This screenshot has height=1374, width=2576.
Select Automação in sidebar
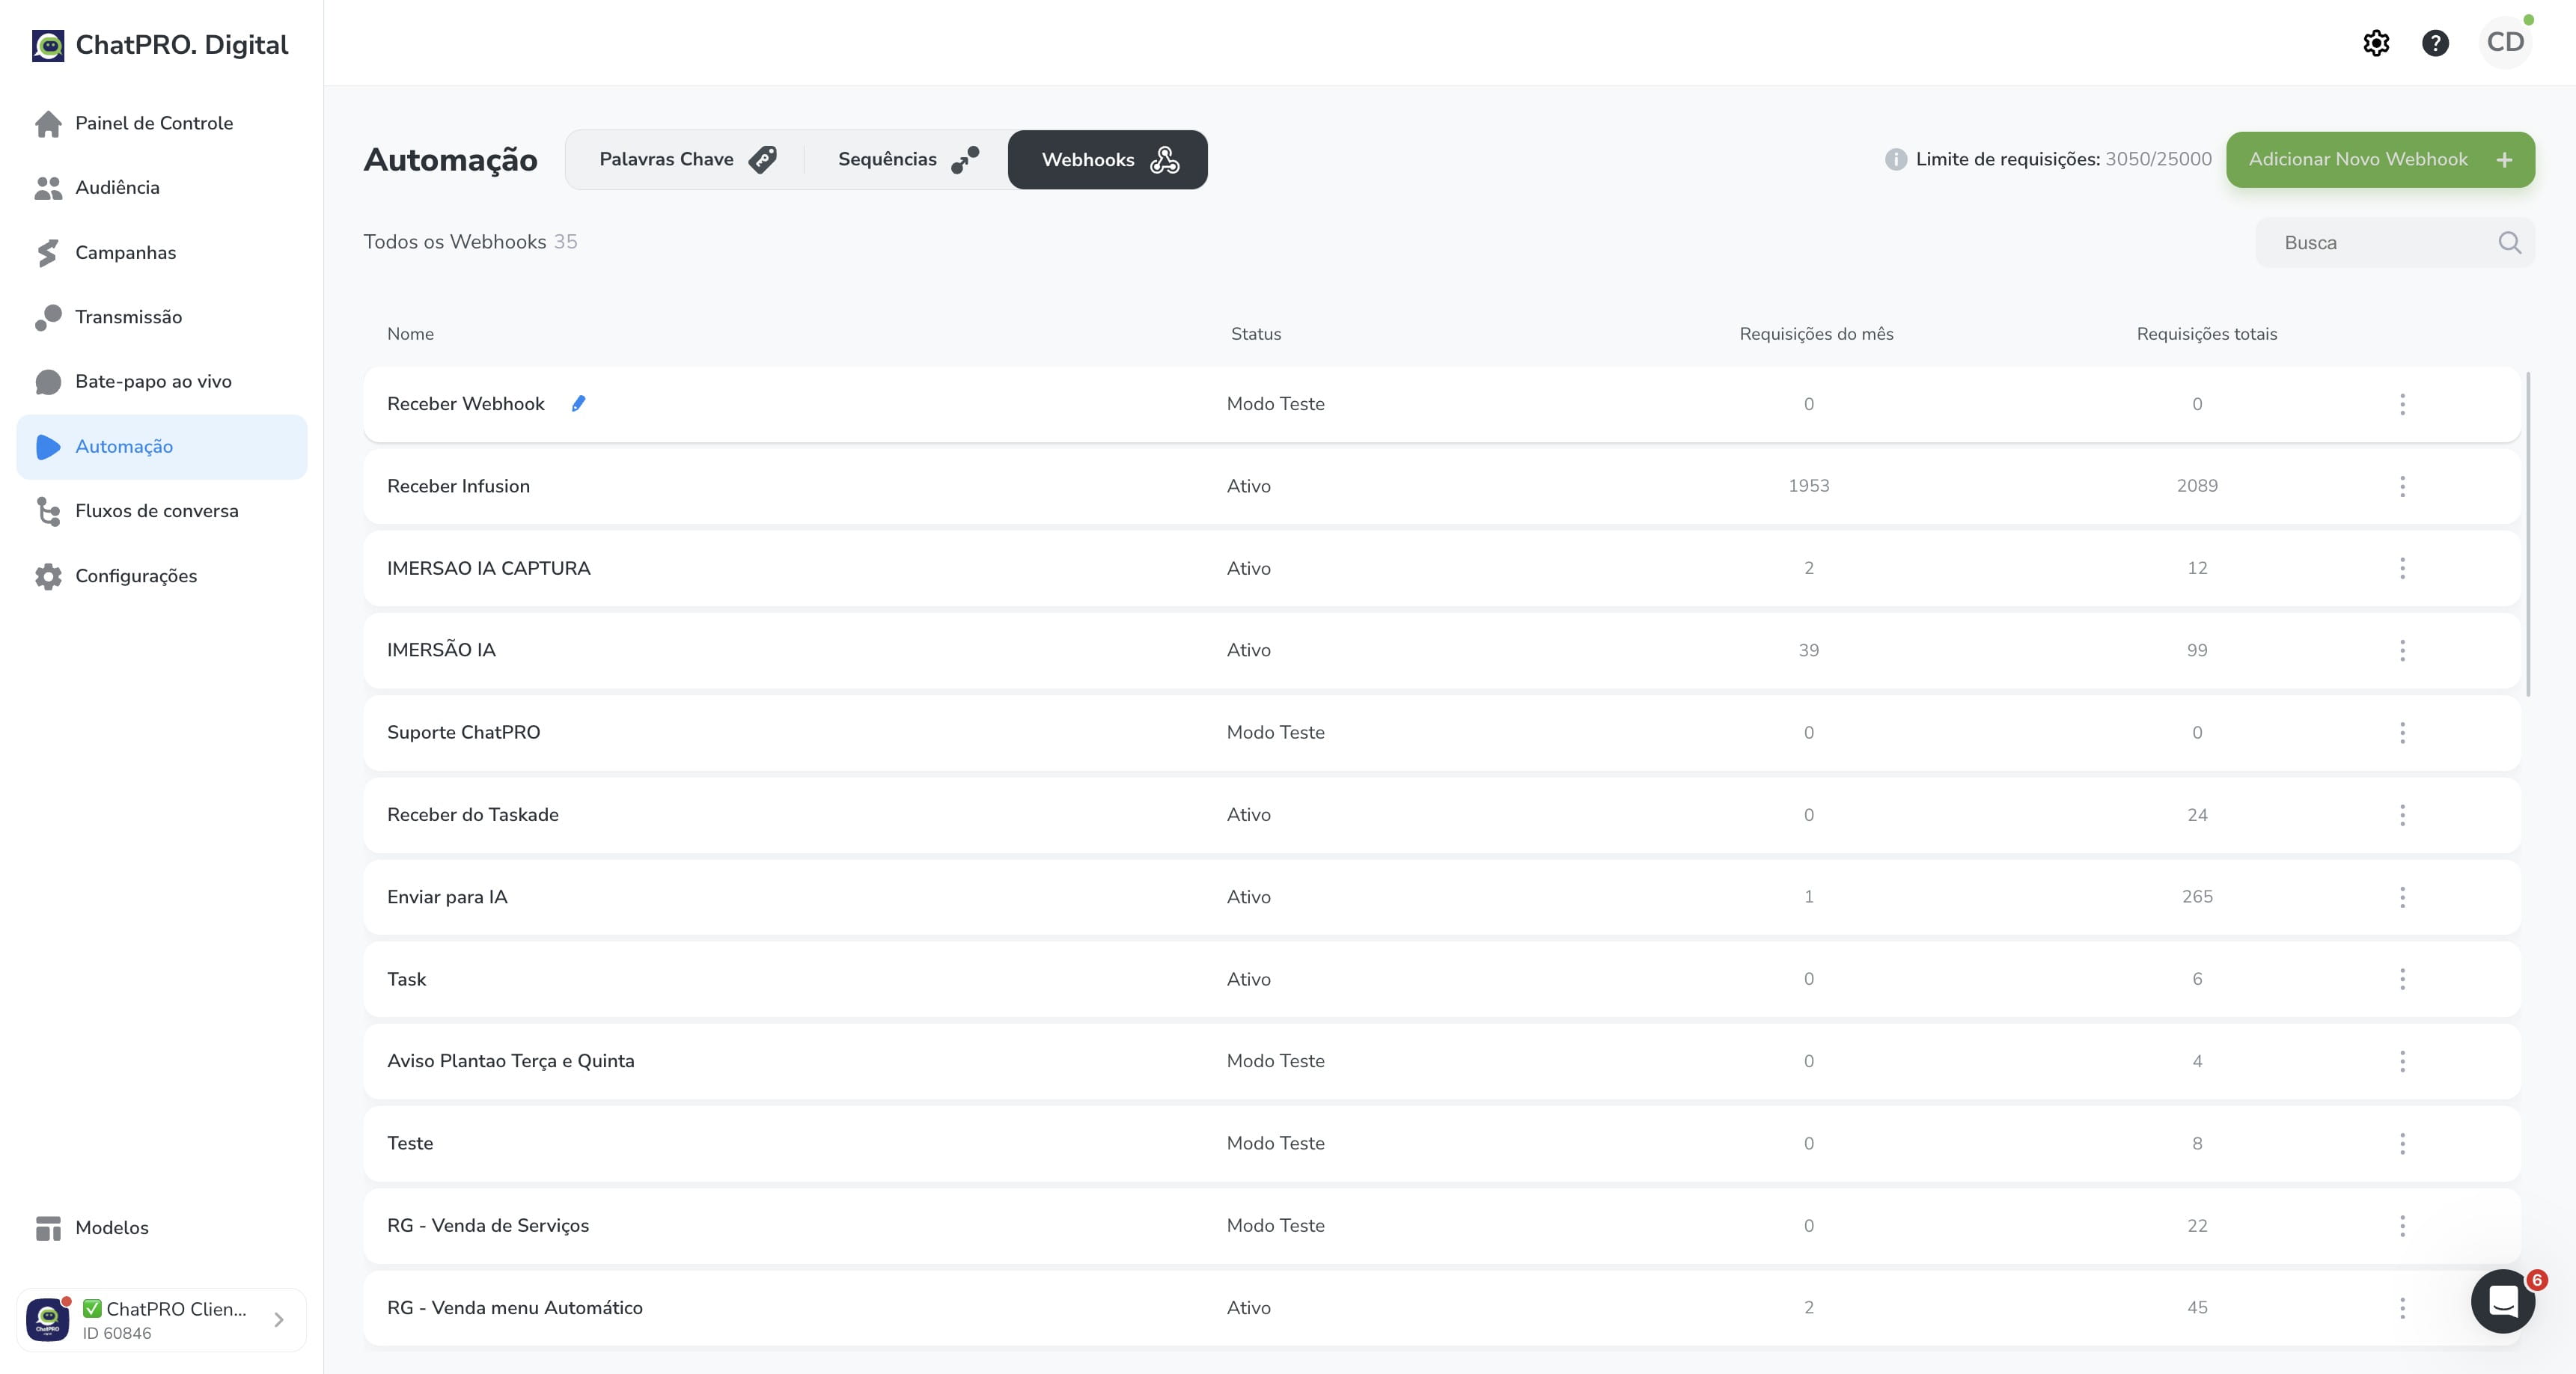162,447
